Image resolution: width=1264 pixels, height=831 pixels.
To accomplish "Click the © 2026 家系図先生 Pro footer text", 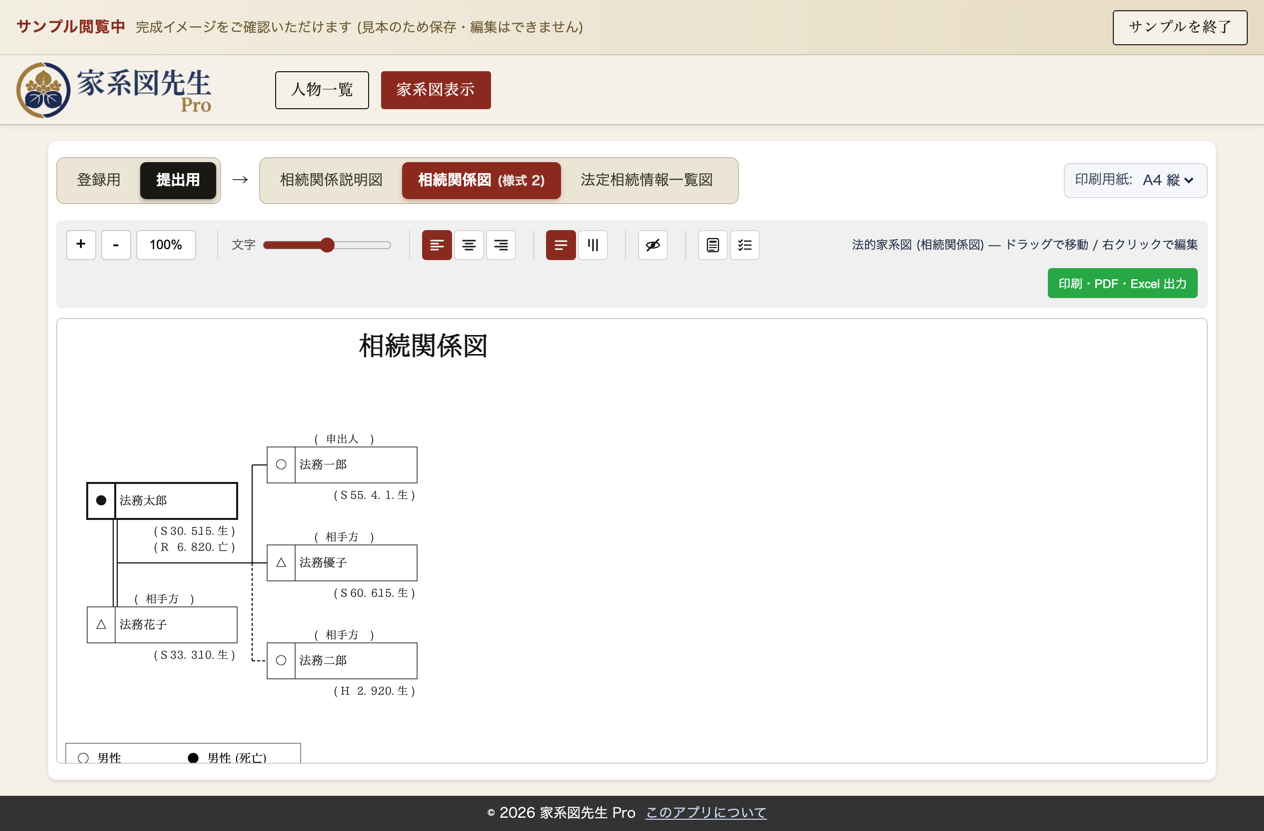I will click(x=561, y=813).
